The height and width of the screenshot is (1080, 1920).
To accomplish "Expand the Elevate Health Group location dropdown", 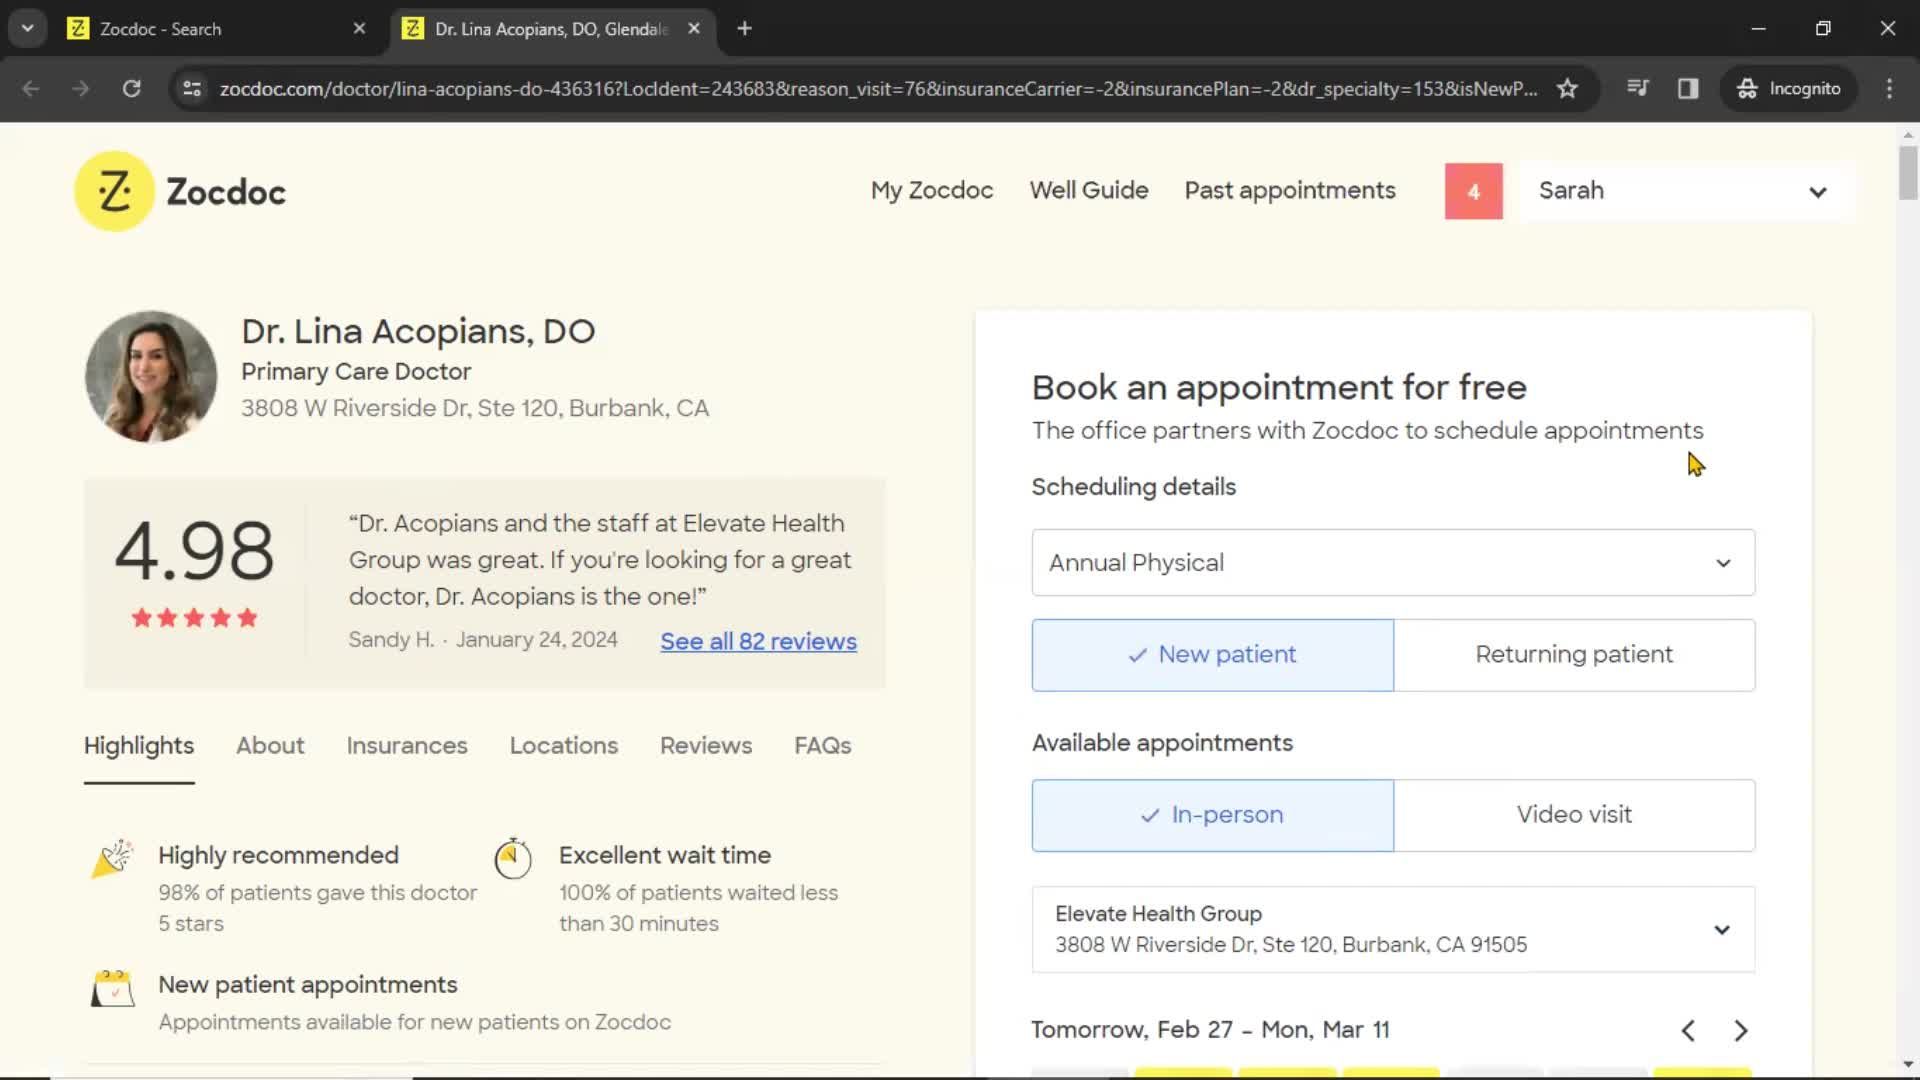I will point(1725,928).
